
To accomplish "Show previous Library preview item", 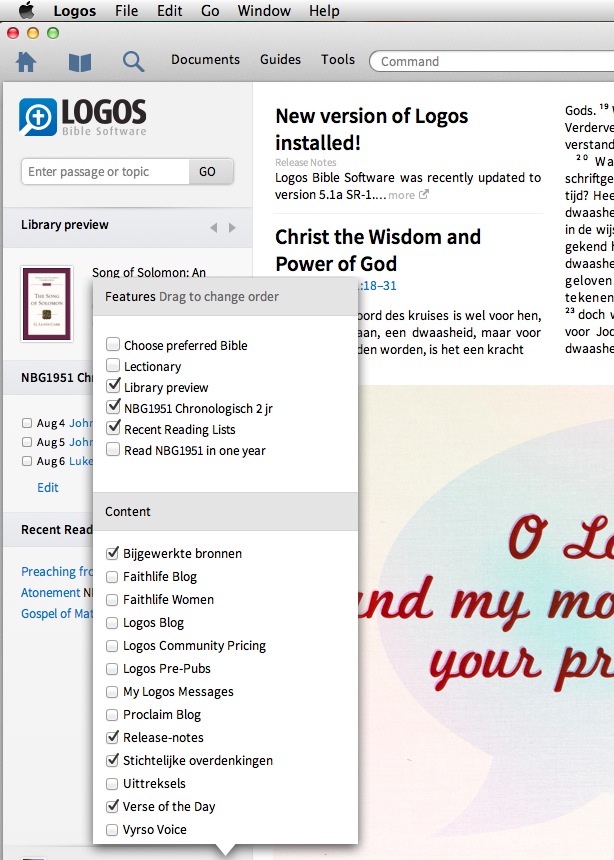I will (x=213, y=227).
